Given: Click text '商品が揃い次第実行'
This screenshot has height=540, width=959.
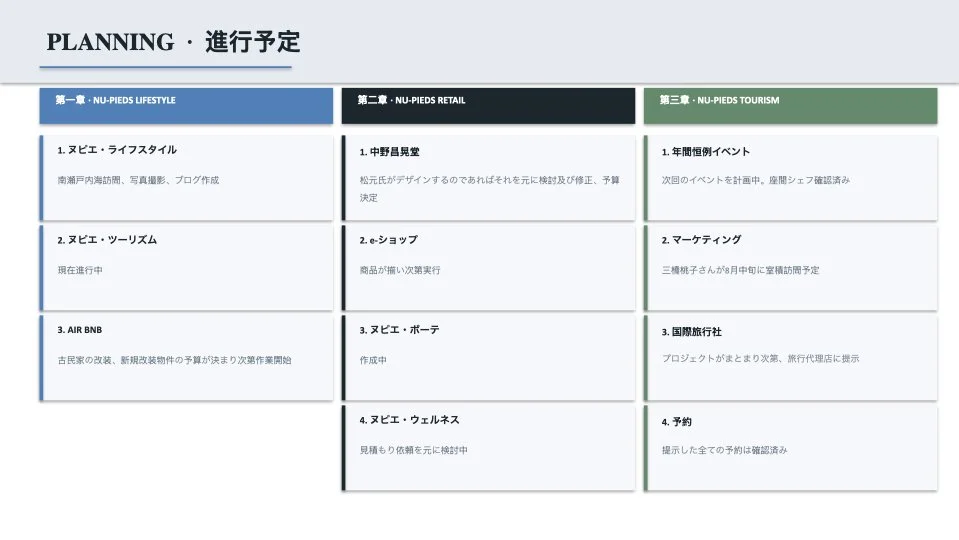Looking at the screenshot, I should pos(400,270).
